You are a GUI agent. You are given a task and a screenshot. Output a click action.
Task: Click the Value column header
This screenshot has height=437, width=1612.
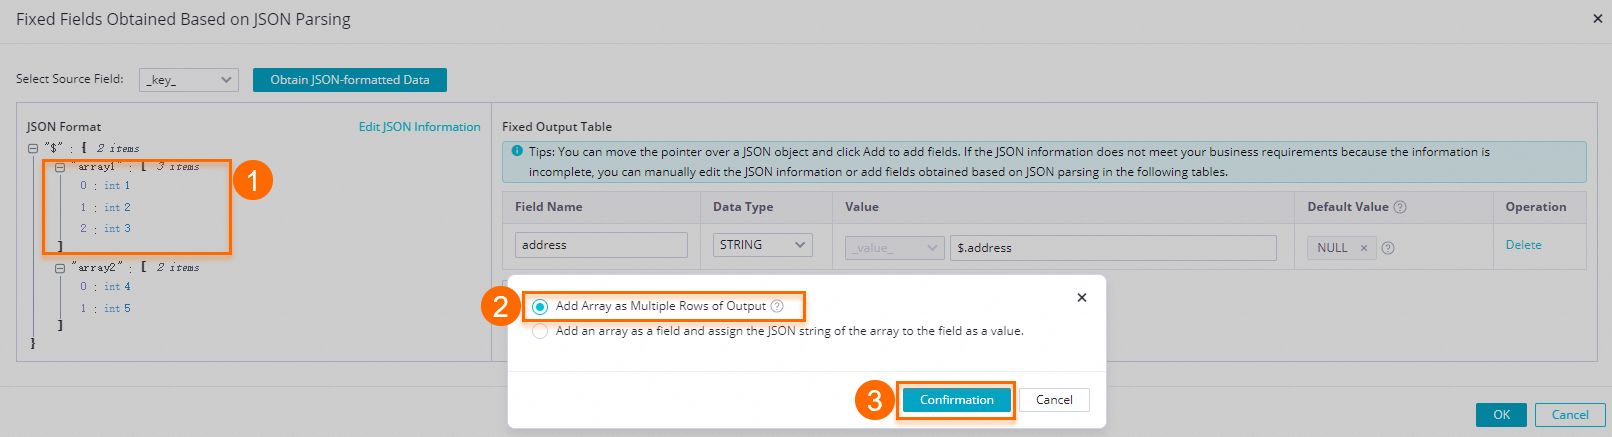tap(861, 207)
